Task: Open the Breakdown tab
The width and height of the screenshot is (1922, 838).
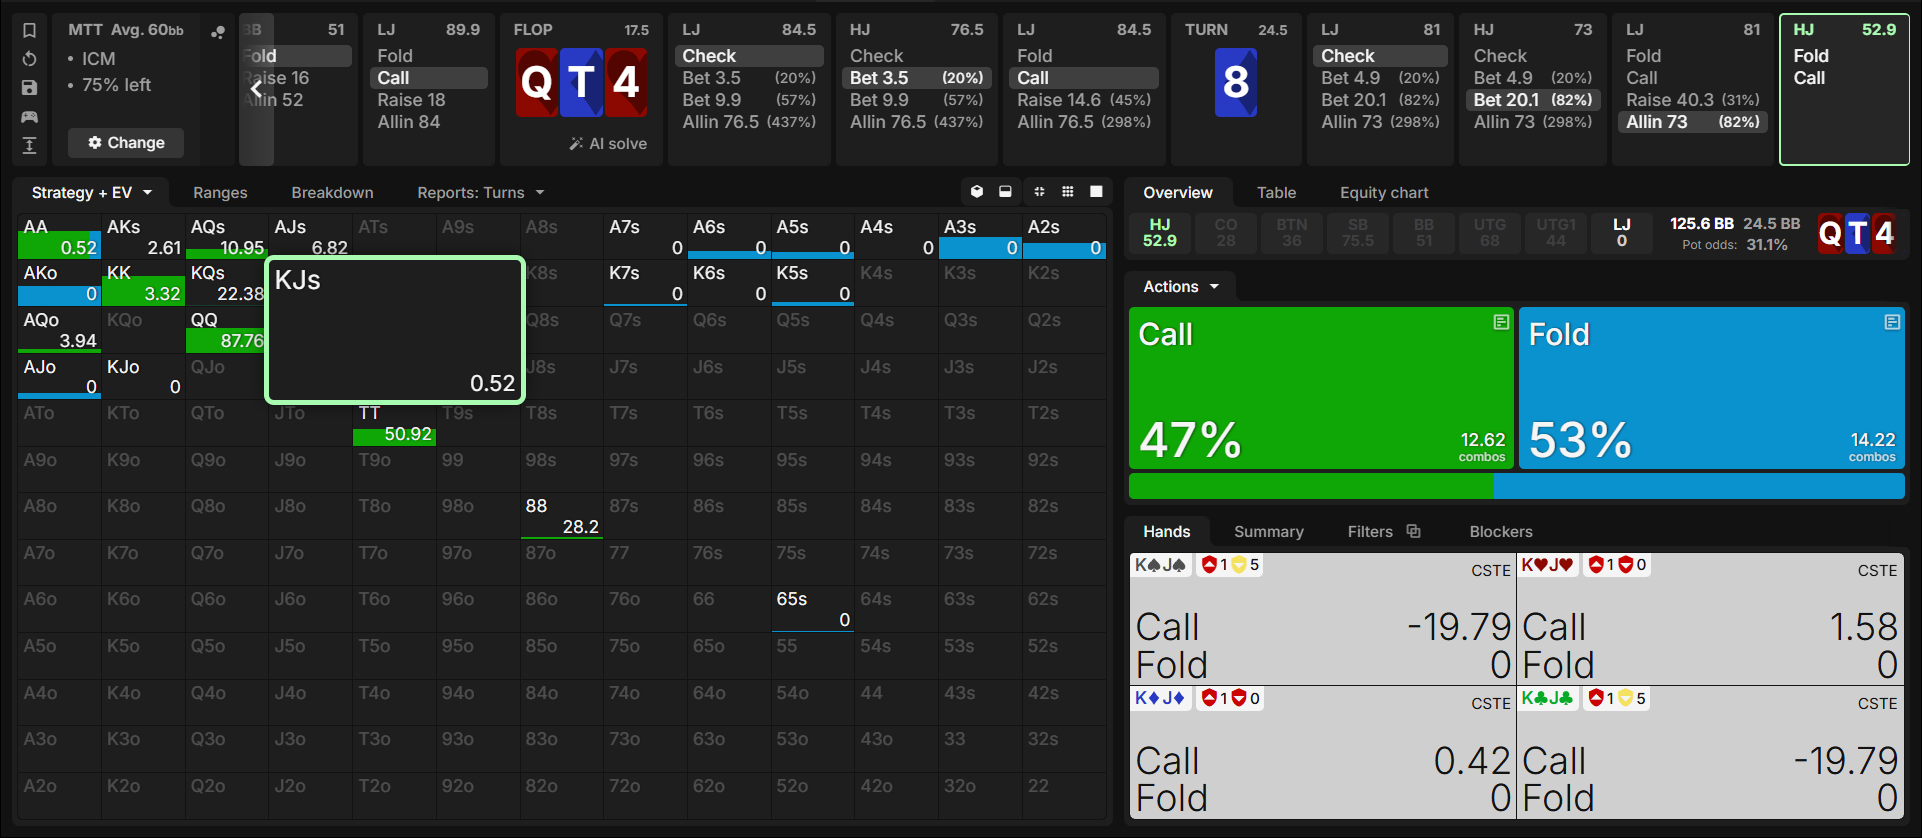Action: [332, 193]
